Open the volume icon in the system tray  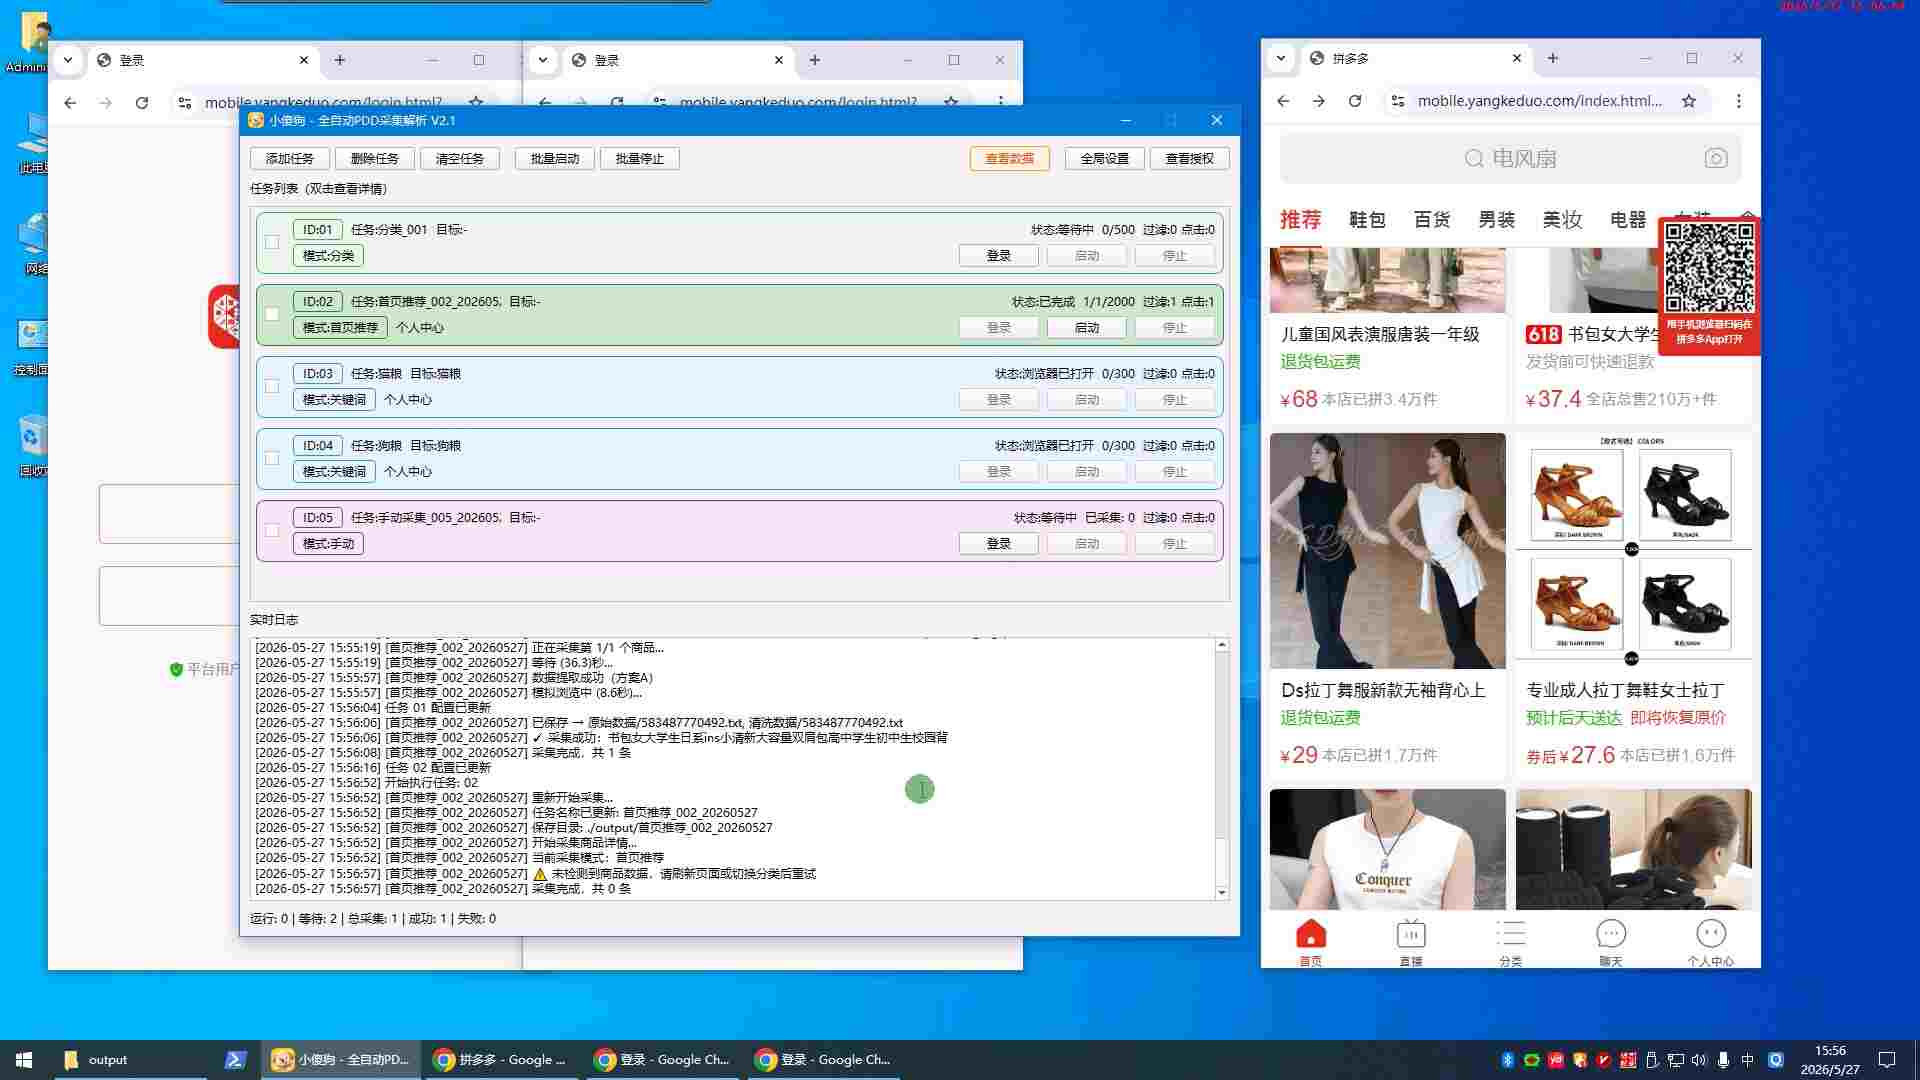click(x=1699, y=1060)
